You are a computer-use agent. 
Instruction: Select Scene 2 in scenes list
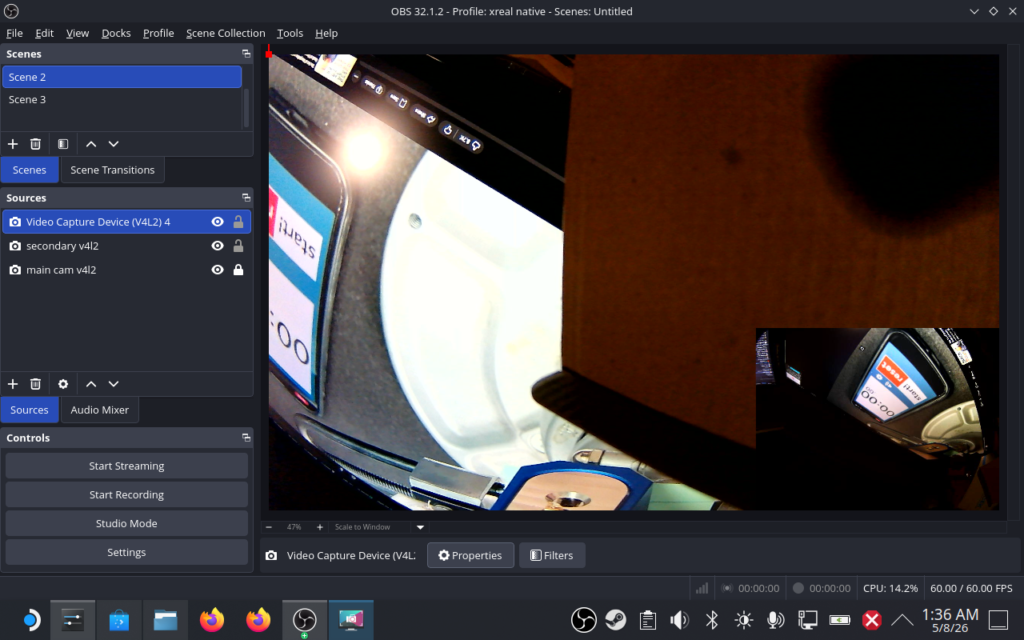click(122, 77)
